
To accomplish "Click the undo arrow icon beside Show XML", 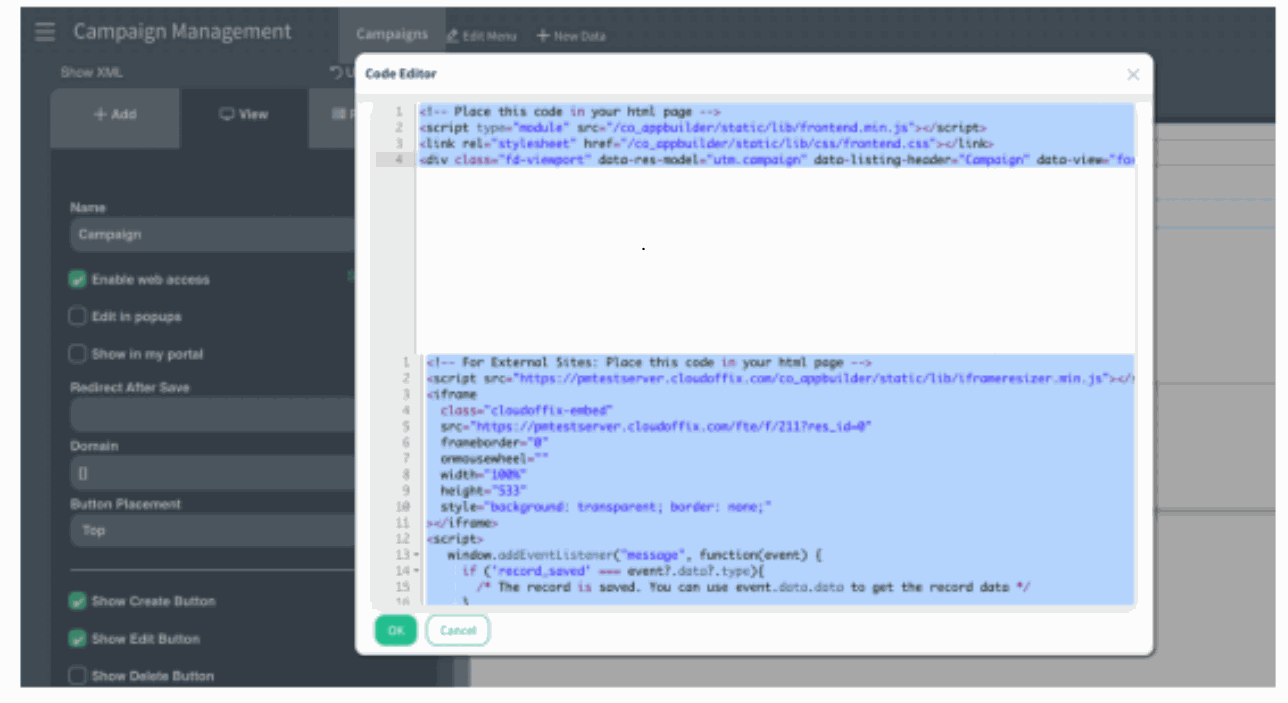I will pos(336,73).
